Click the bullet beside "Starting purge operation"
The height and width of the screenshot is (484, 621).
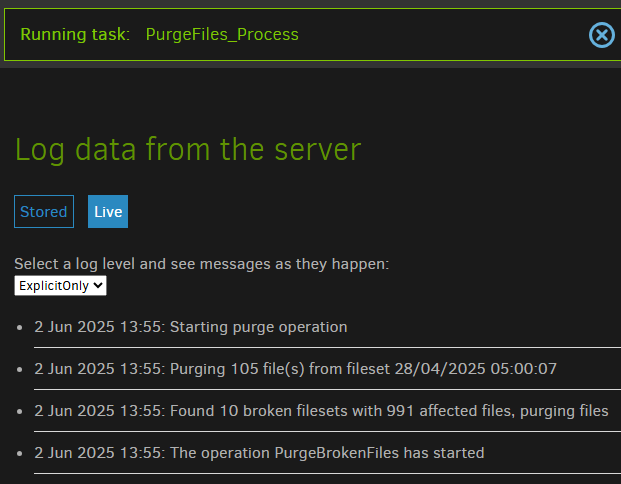[19, 328]
